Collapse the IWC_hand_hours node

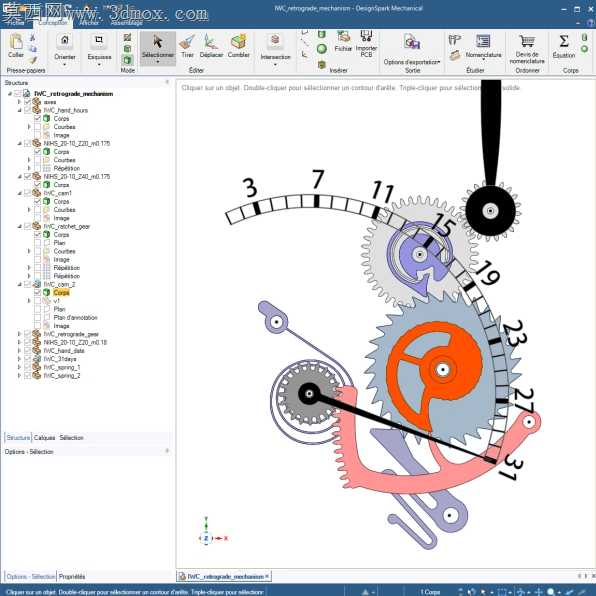click(19, 110)
